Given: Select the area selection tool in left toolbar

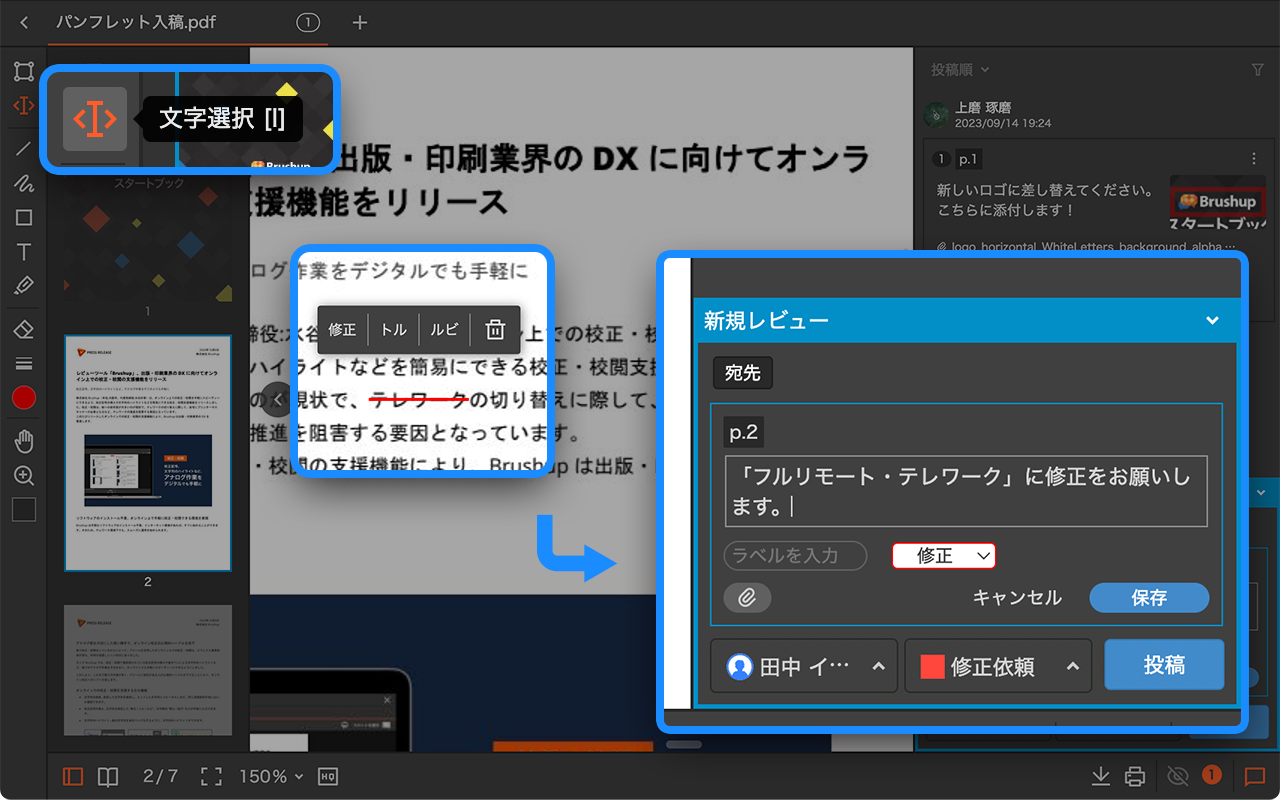Looking at the screenshot, I should (x=24, y=72).
